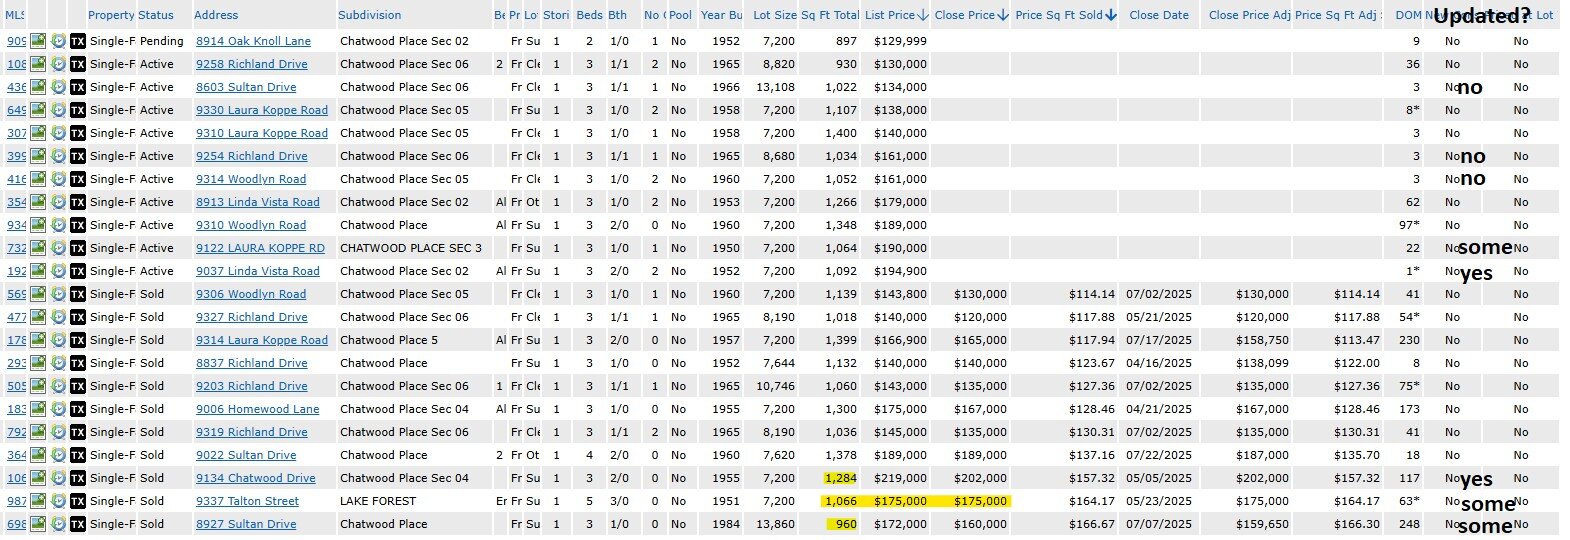The image size is (1570, 540).
Task: Click TX icon in 8927 Sultan Drive row
Action: [78, 524]
